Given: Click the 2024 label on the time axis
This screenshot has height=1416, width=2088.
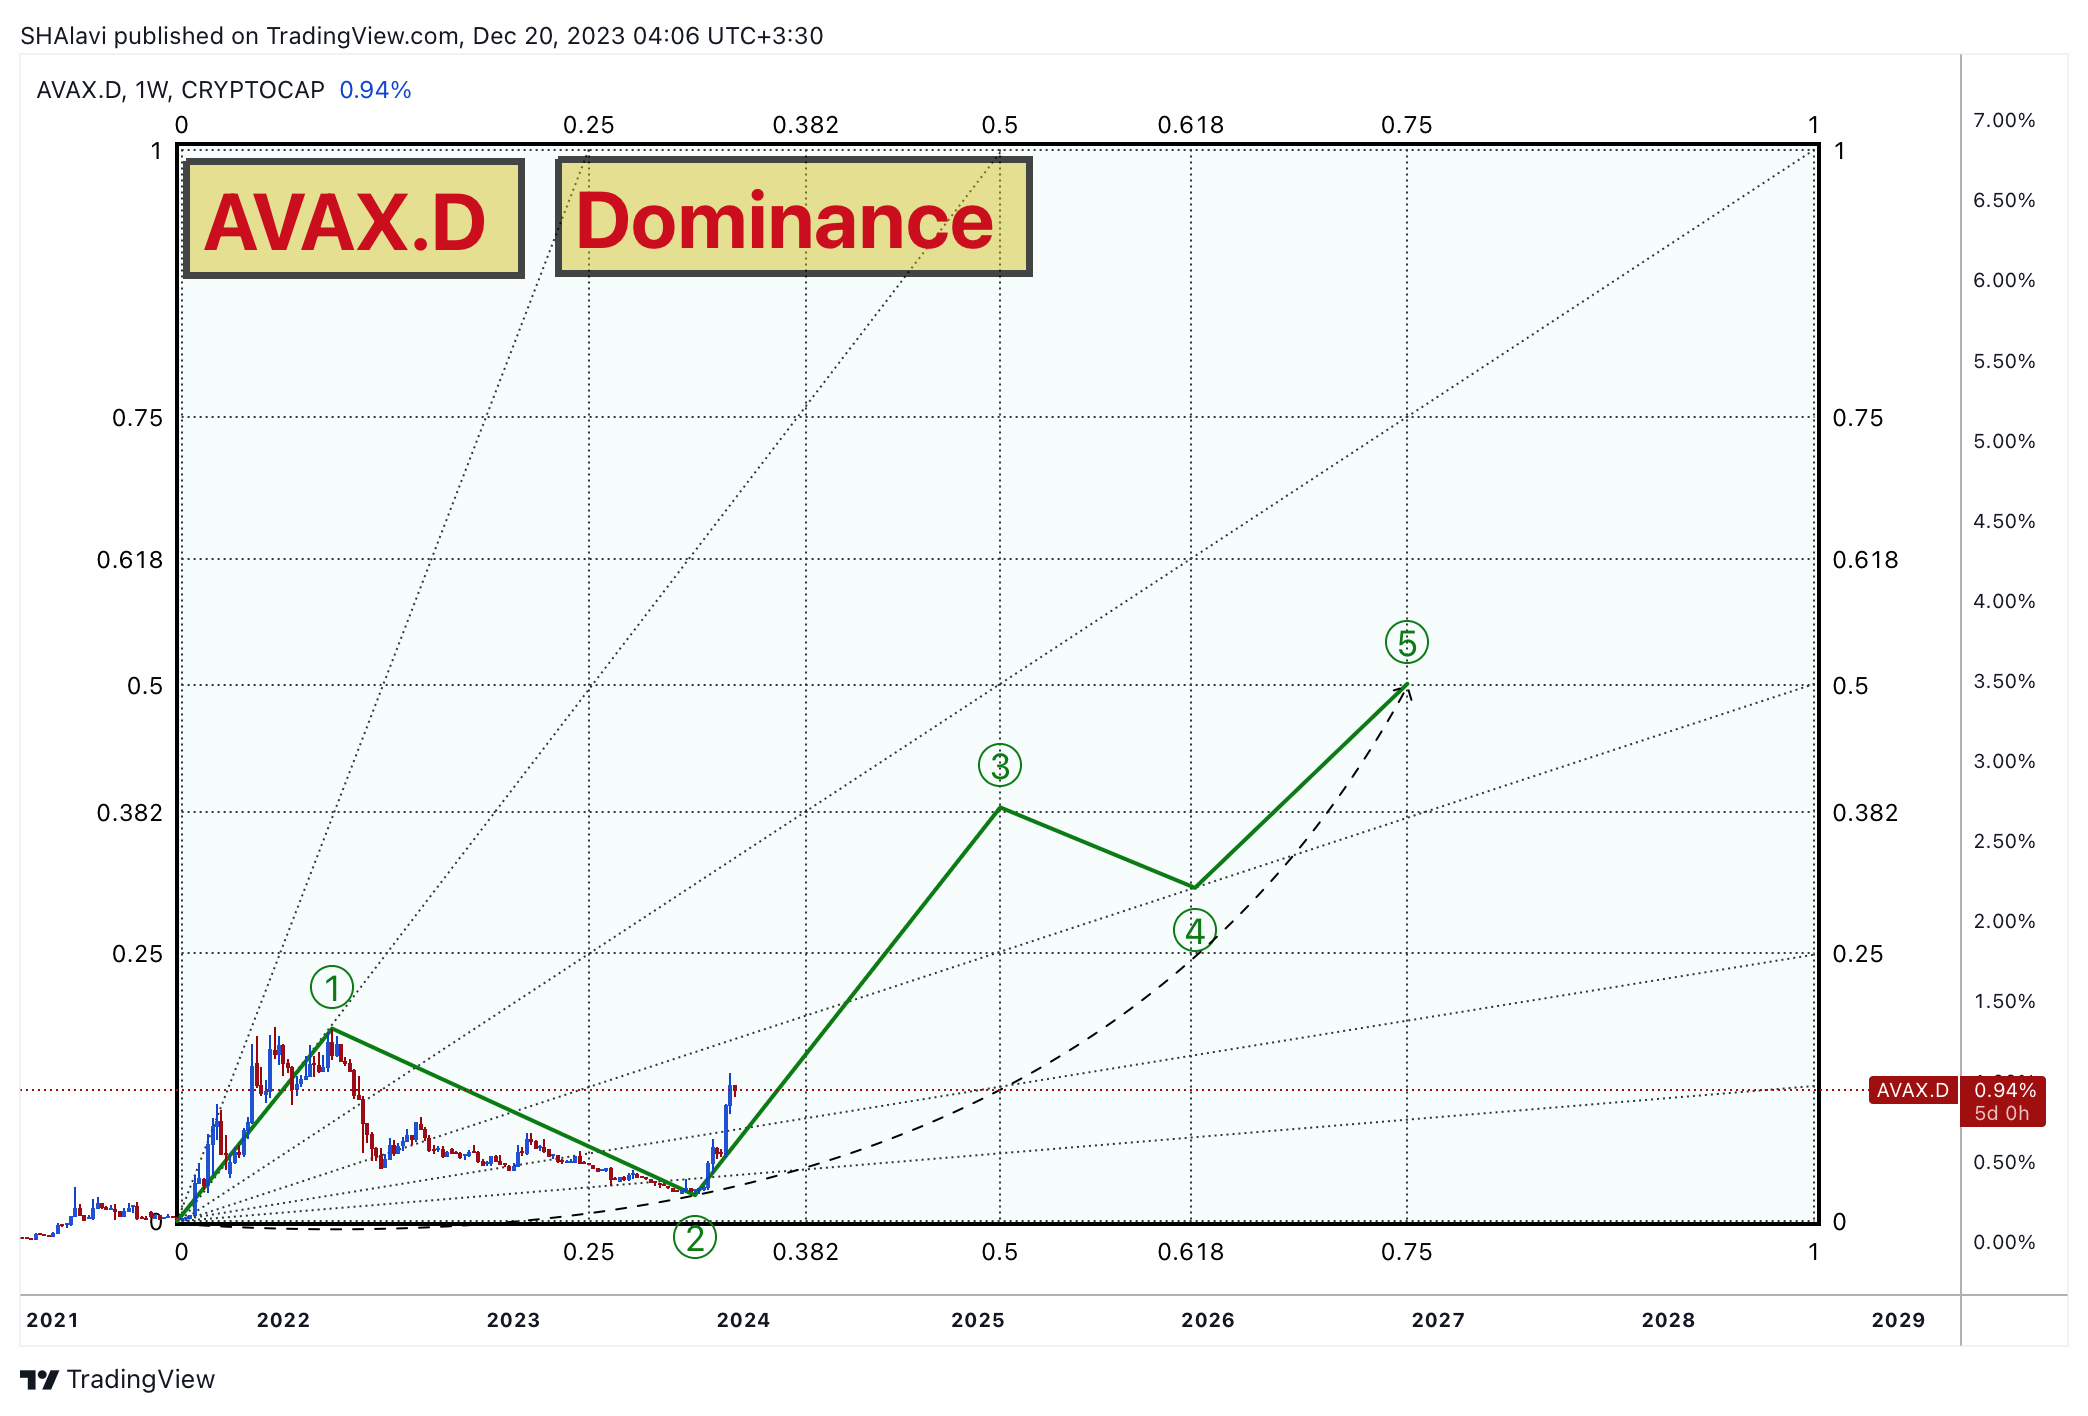Looking at the screenshot, I should pyautogui.click(x=744, y=1320).
